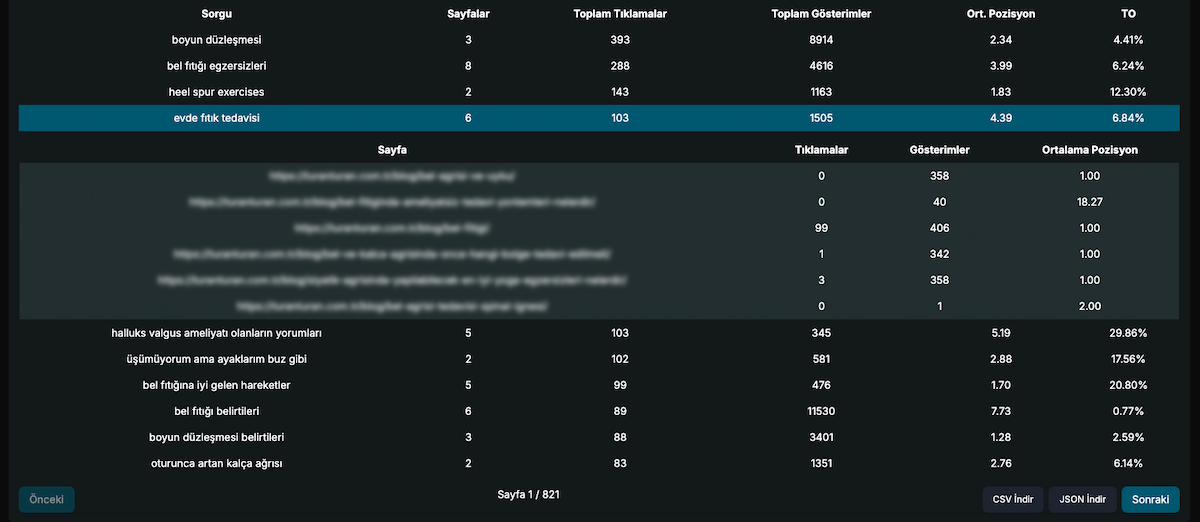This screenshot has width=1200, height=522.
Task: Download data with CSV İndir button
Action: pyautogui.click(x=1014, y=499)
